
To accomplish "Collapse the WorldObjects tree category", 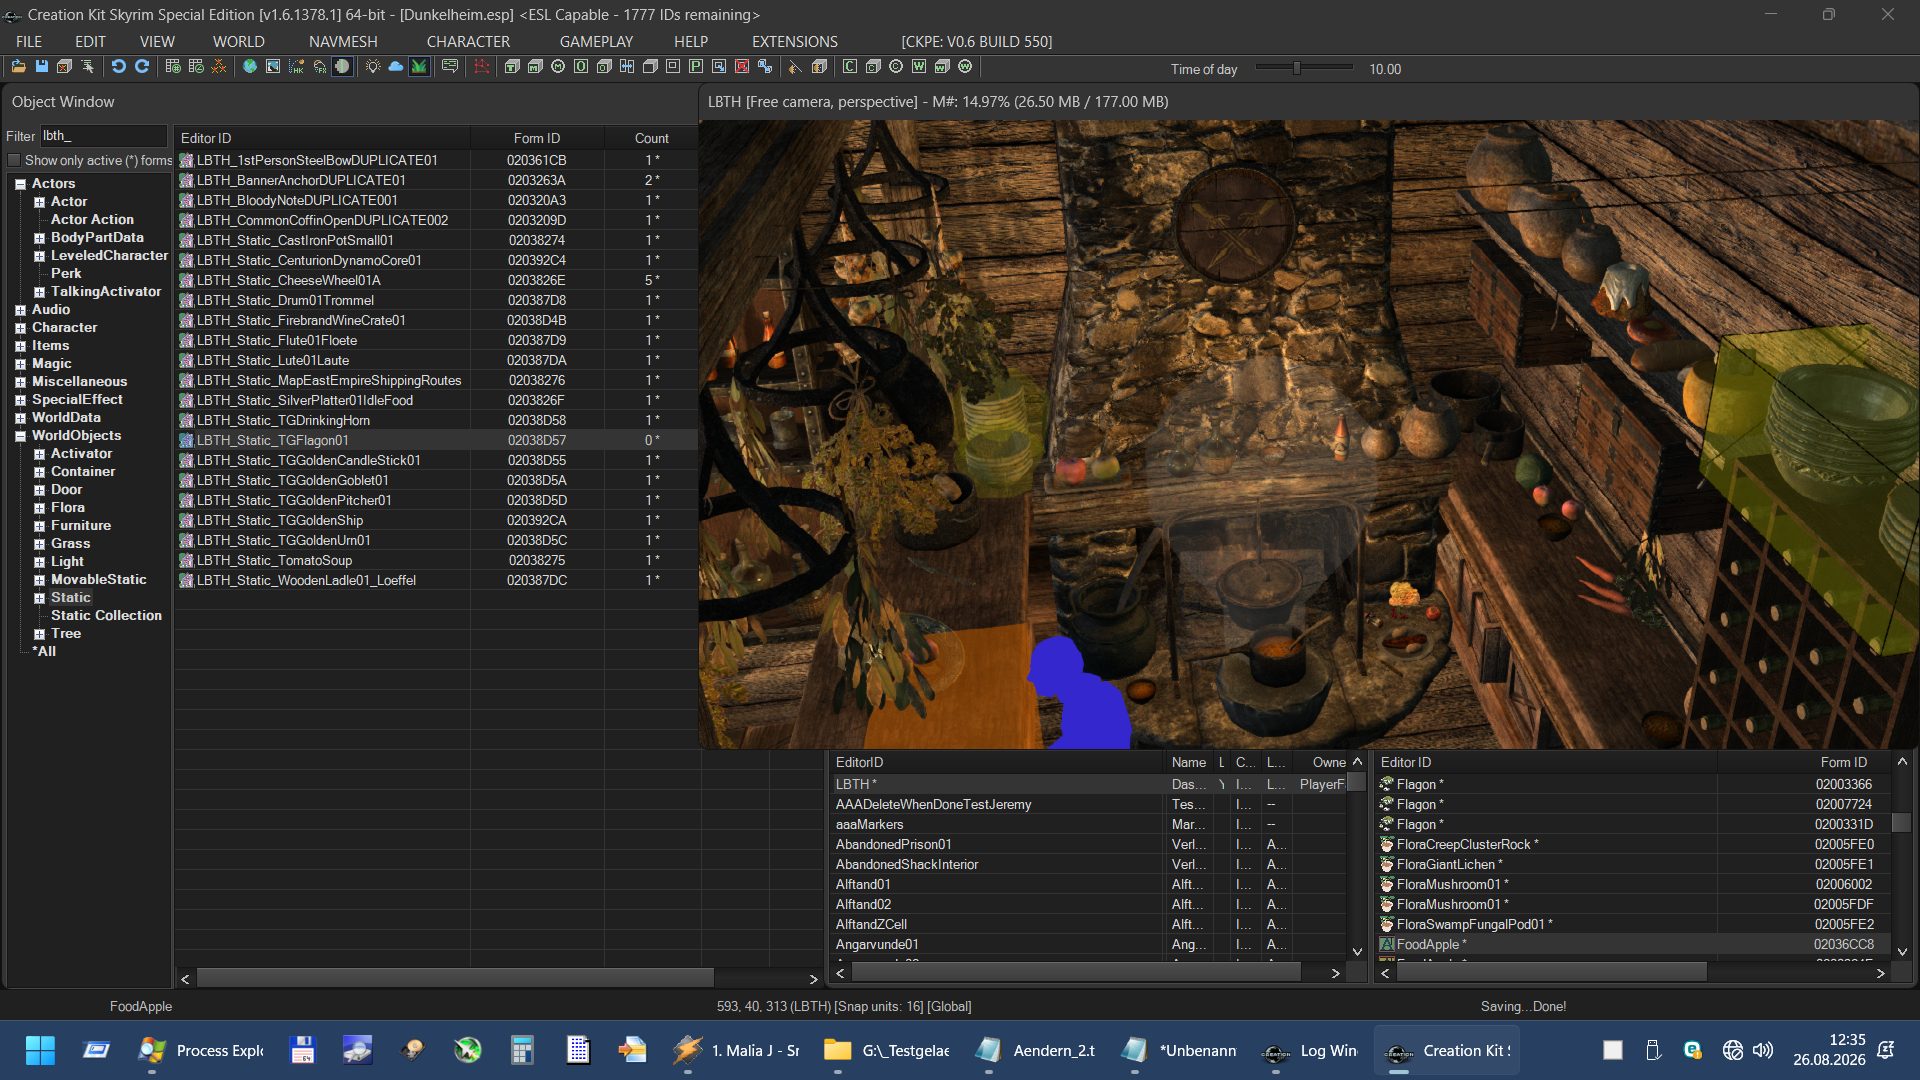I will (x=20, y=436).
